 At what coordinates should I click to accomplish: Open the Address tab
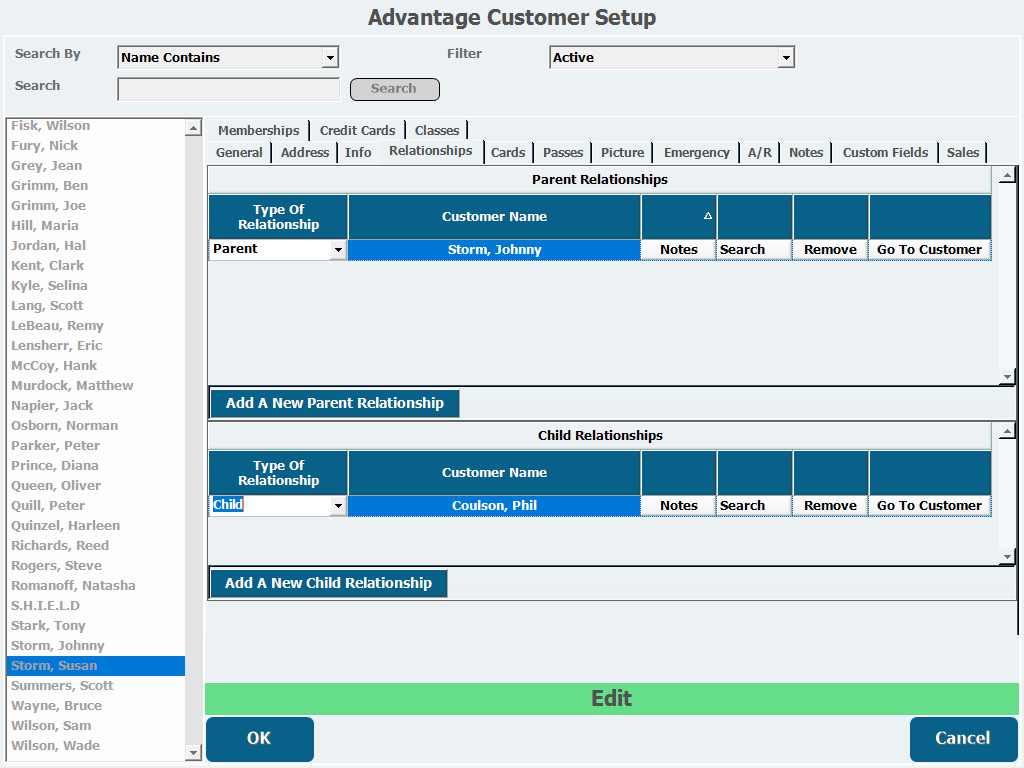coord(305,152)
